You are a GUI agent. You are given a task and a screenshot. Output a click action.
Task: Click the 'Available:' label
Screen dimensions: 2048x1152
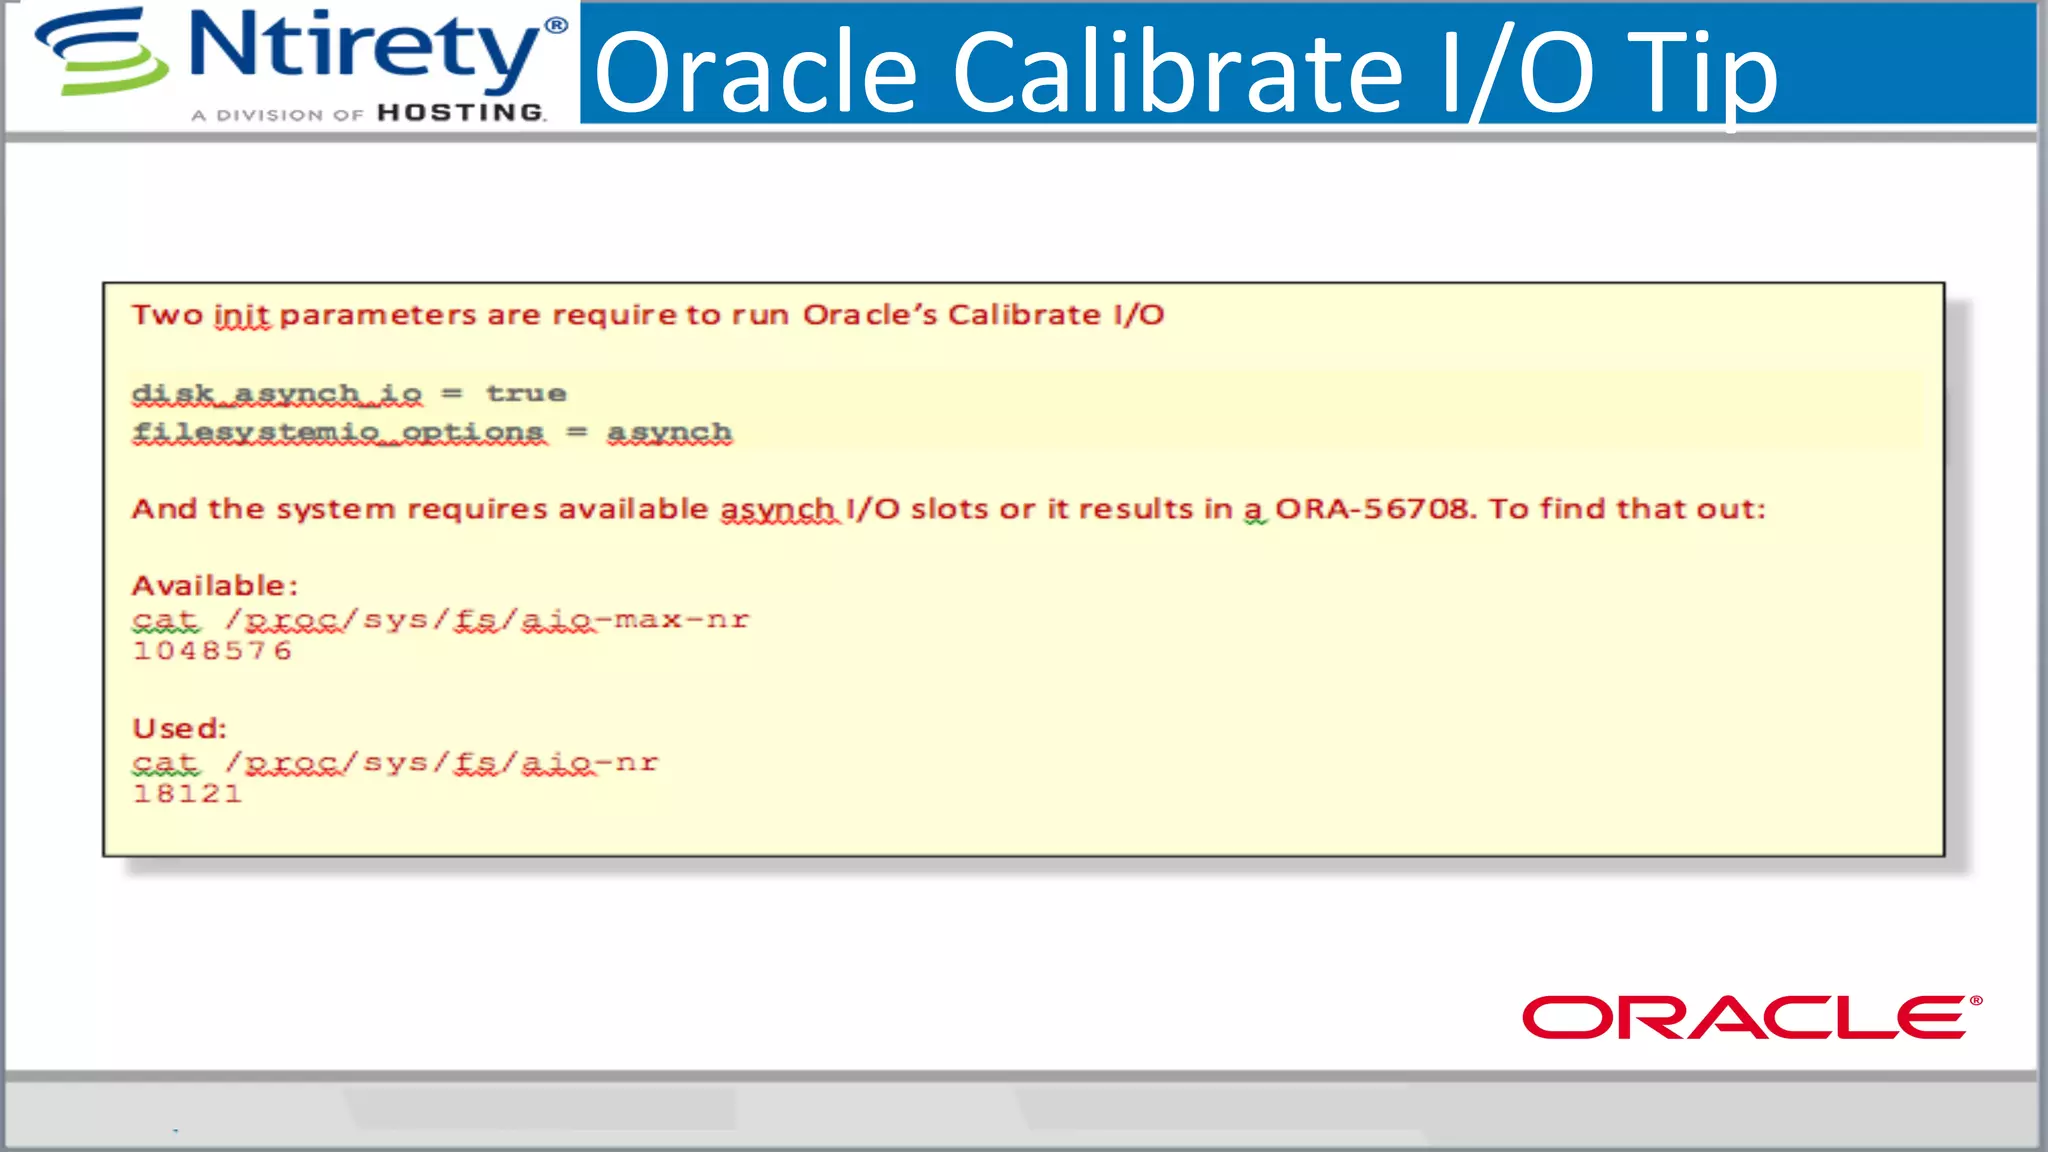(215, 585)
